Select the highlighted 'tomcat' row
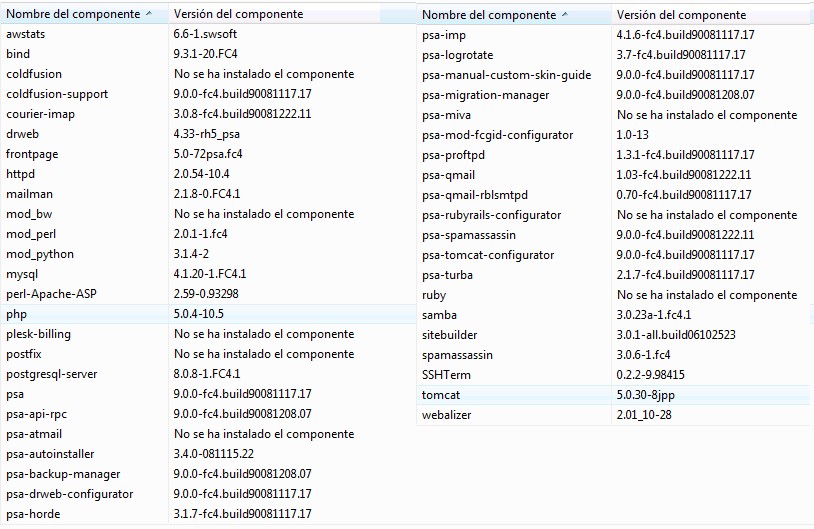 614,395
